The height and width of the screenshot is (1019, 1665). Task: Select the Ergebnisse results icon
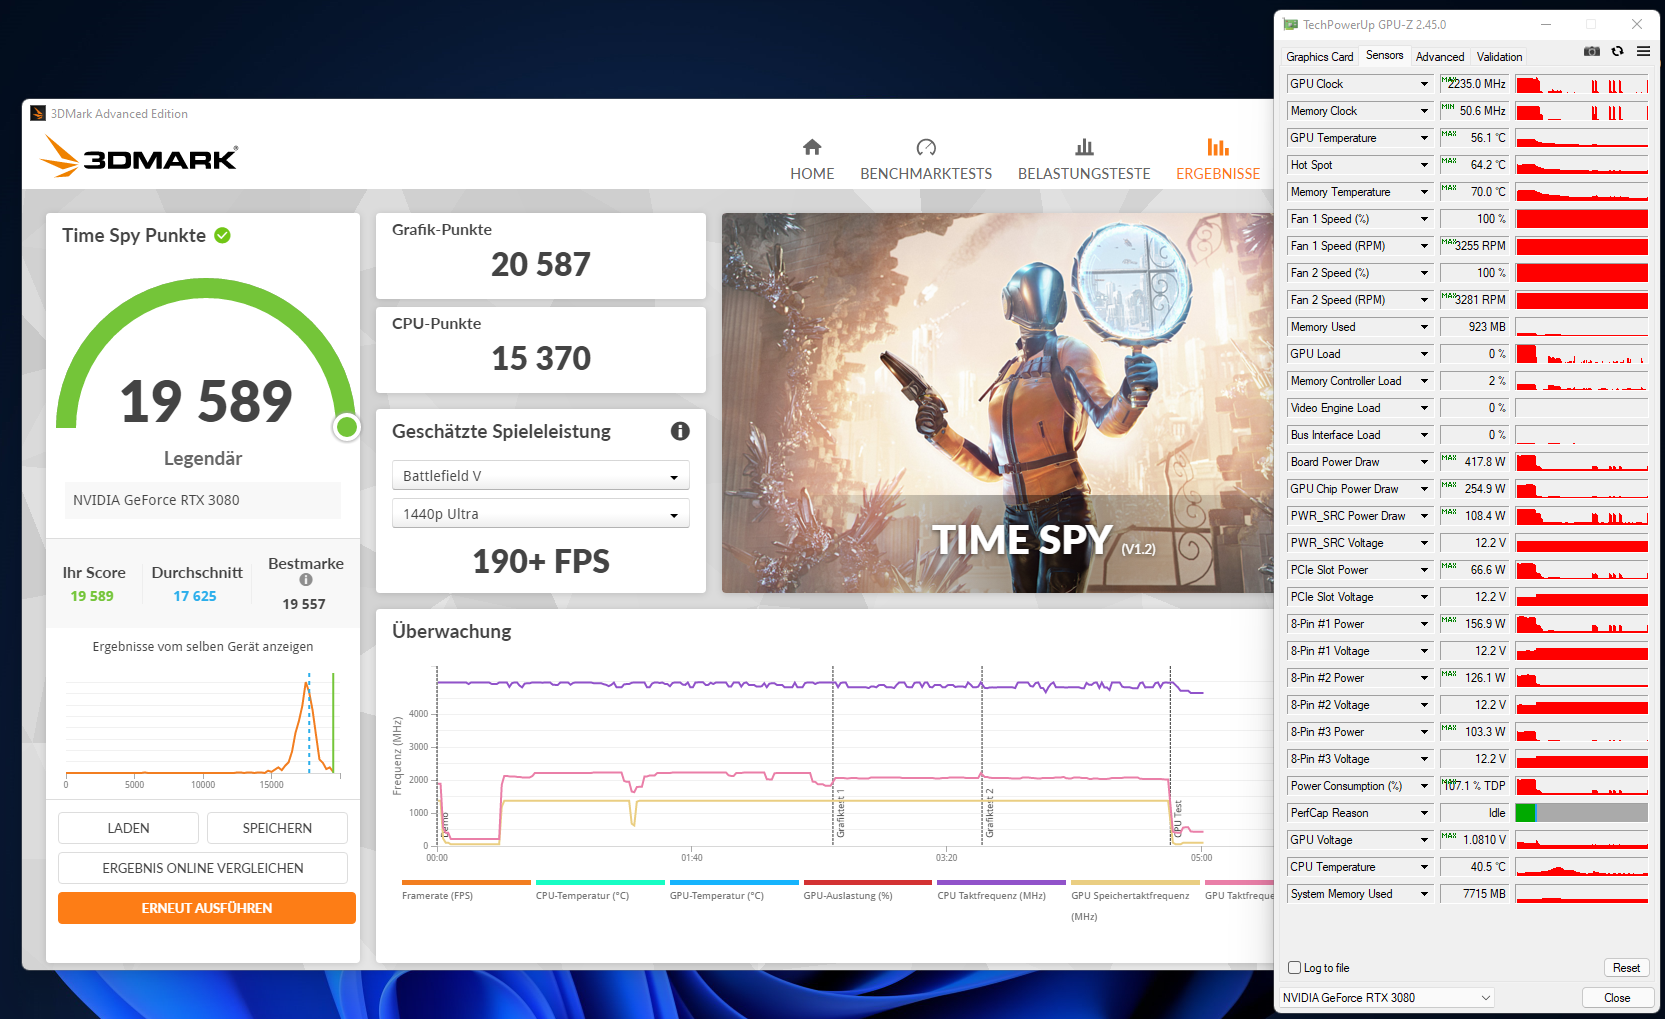(1218, 147)
